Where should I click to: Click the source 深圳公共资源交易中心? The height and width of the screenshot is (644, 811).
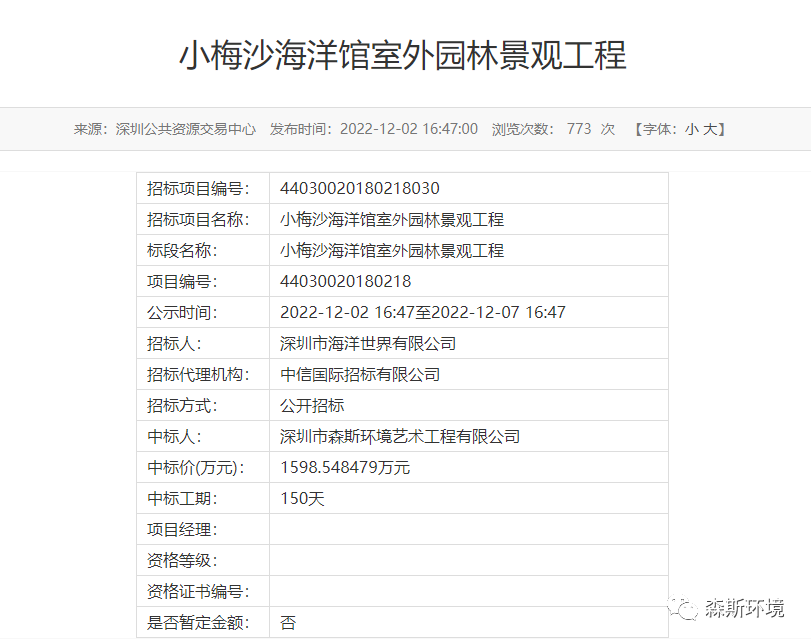point(185,129)
